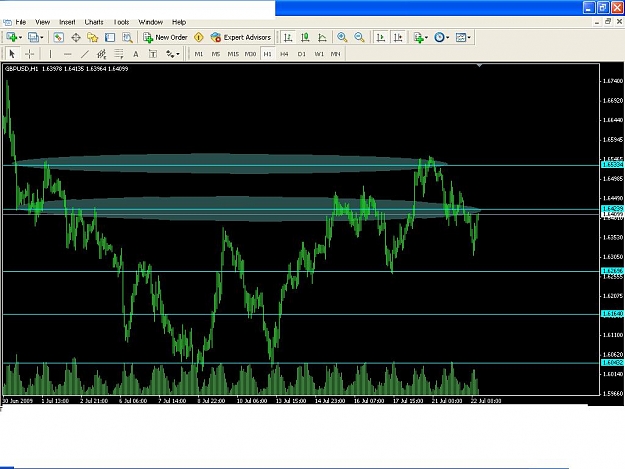
Task: Open the Navigator folder-star icon
Action: pyautogui.click(x=93, y=37)
